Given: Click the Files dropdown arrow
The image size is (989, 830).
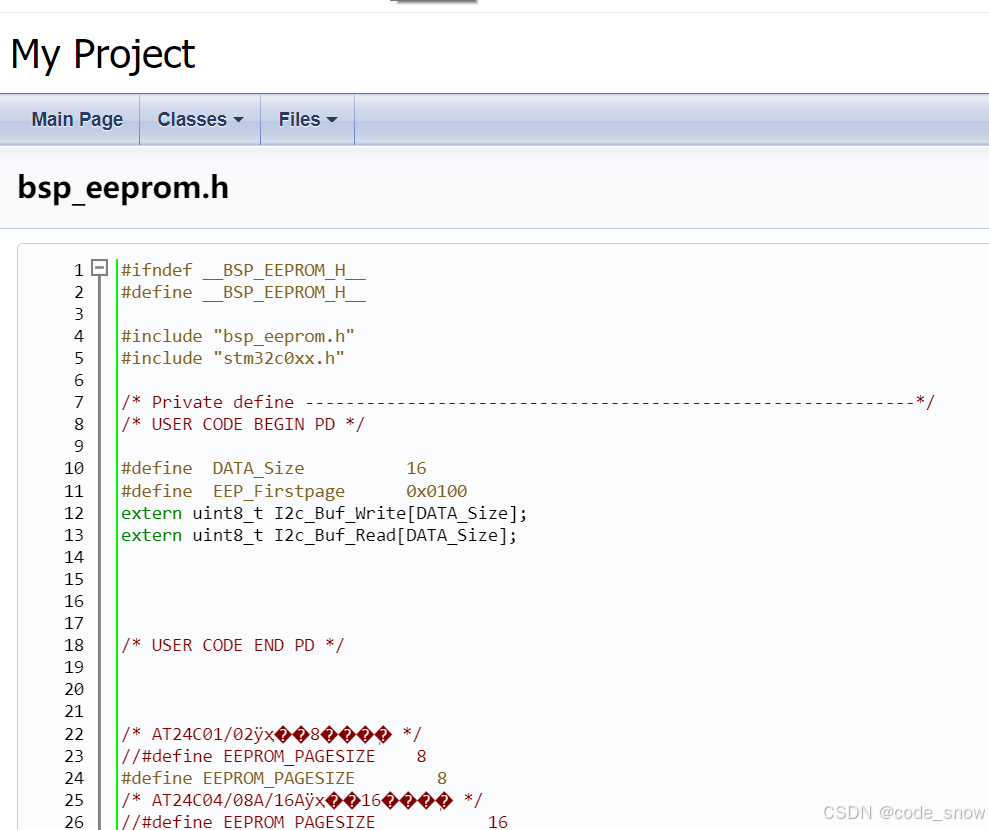Looking at the screenshot, I should point(332,120).
